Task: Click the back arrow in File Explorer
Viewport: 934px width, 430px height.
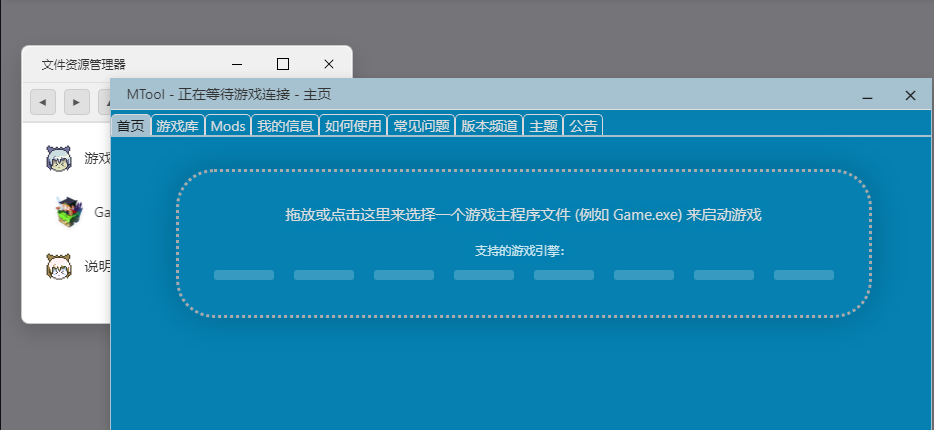Action: click(x=43, y=101)
